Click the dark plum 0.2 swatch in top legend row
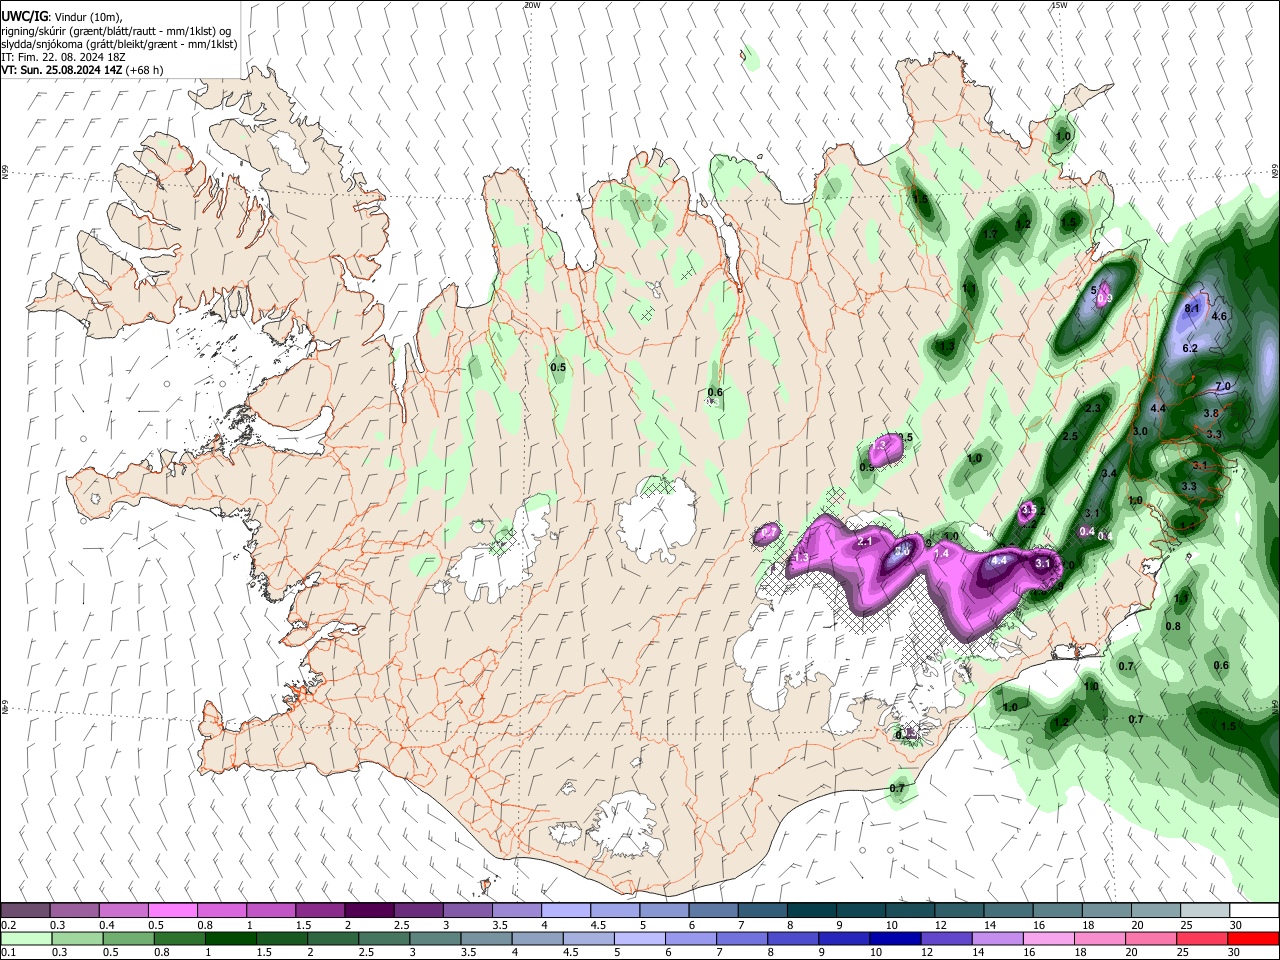Viewport: 1280px width, 960px height. 25,911
